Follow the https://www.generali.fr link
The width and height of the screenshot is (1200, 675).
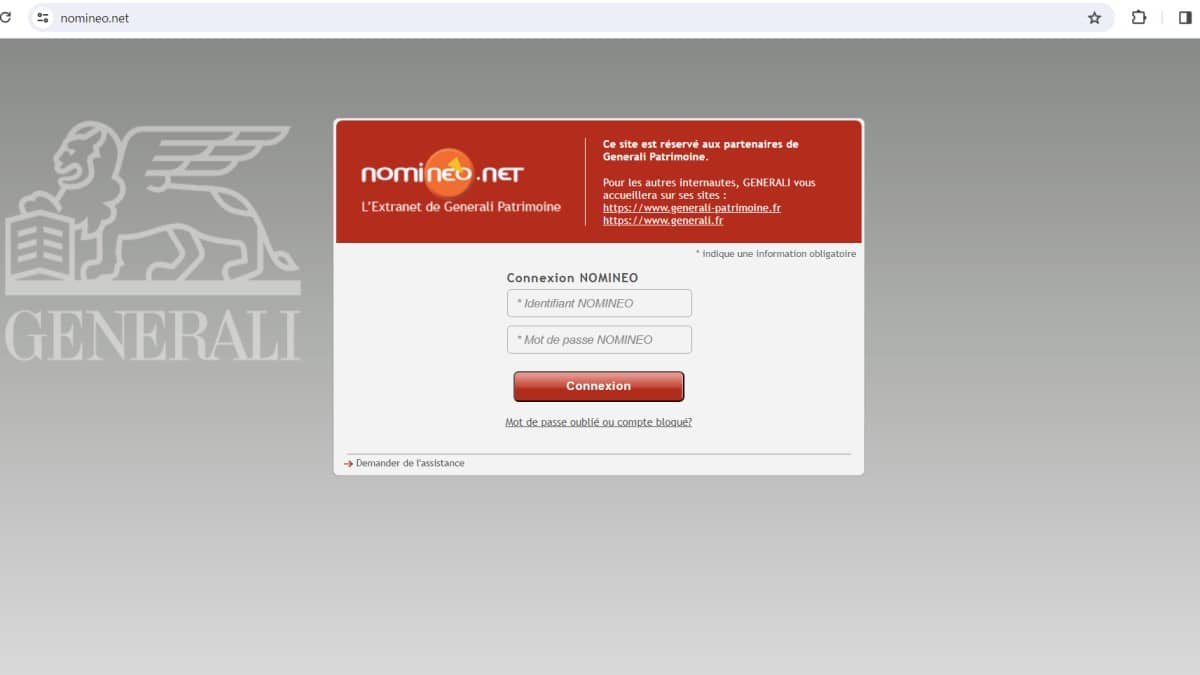662,220
